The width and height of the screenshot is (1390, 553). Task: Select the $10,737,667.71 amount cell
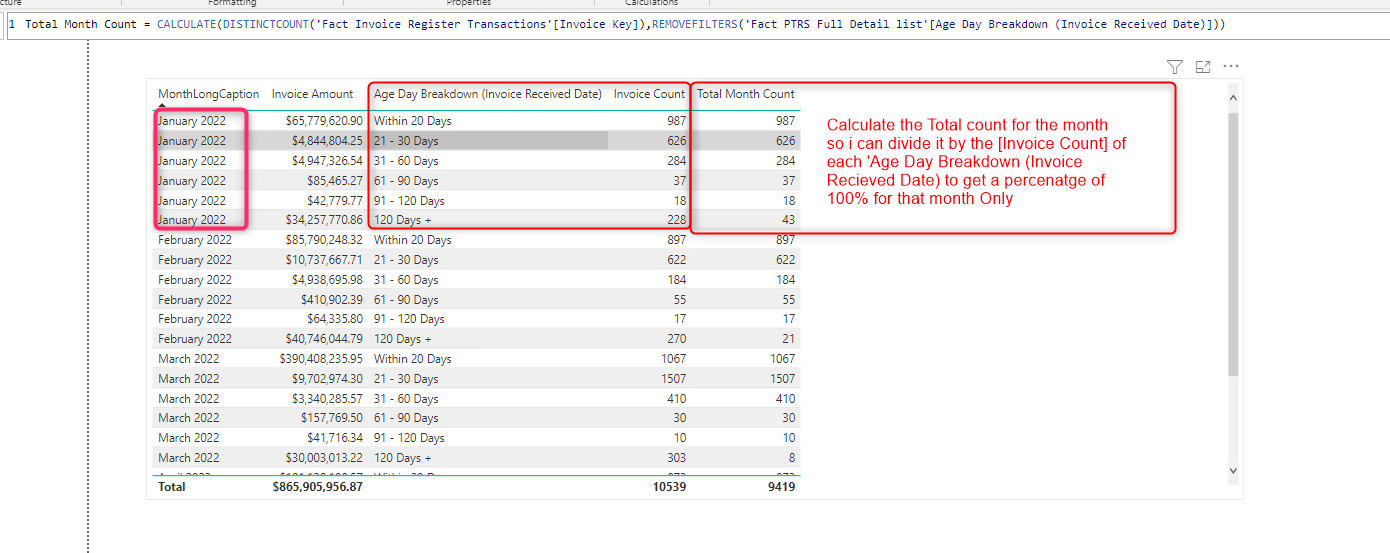(324, 260)
